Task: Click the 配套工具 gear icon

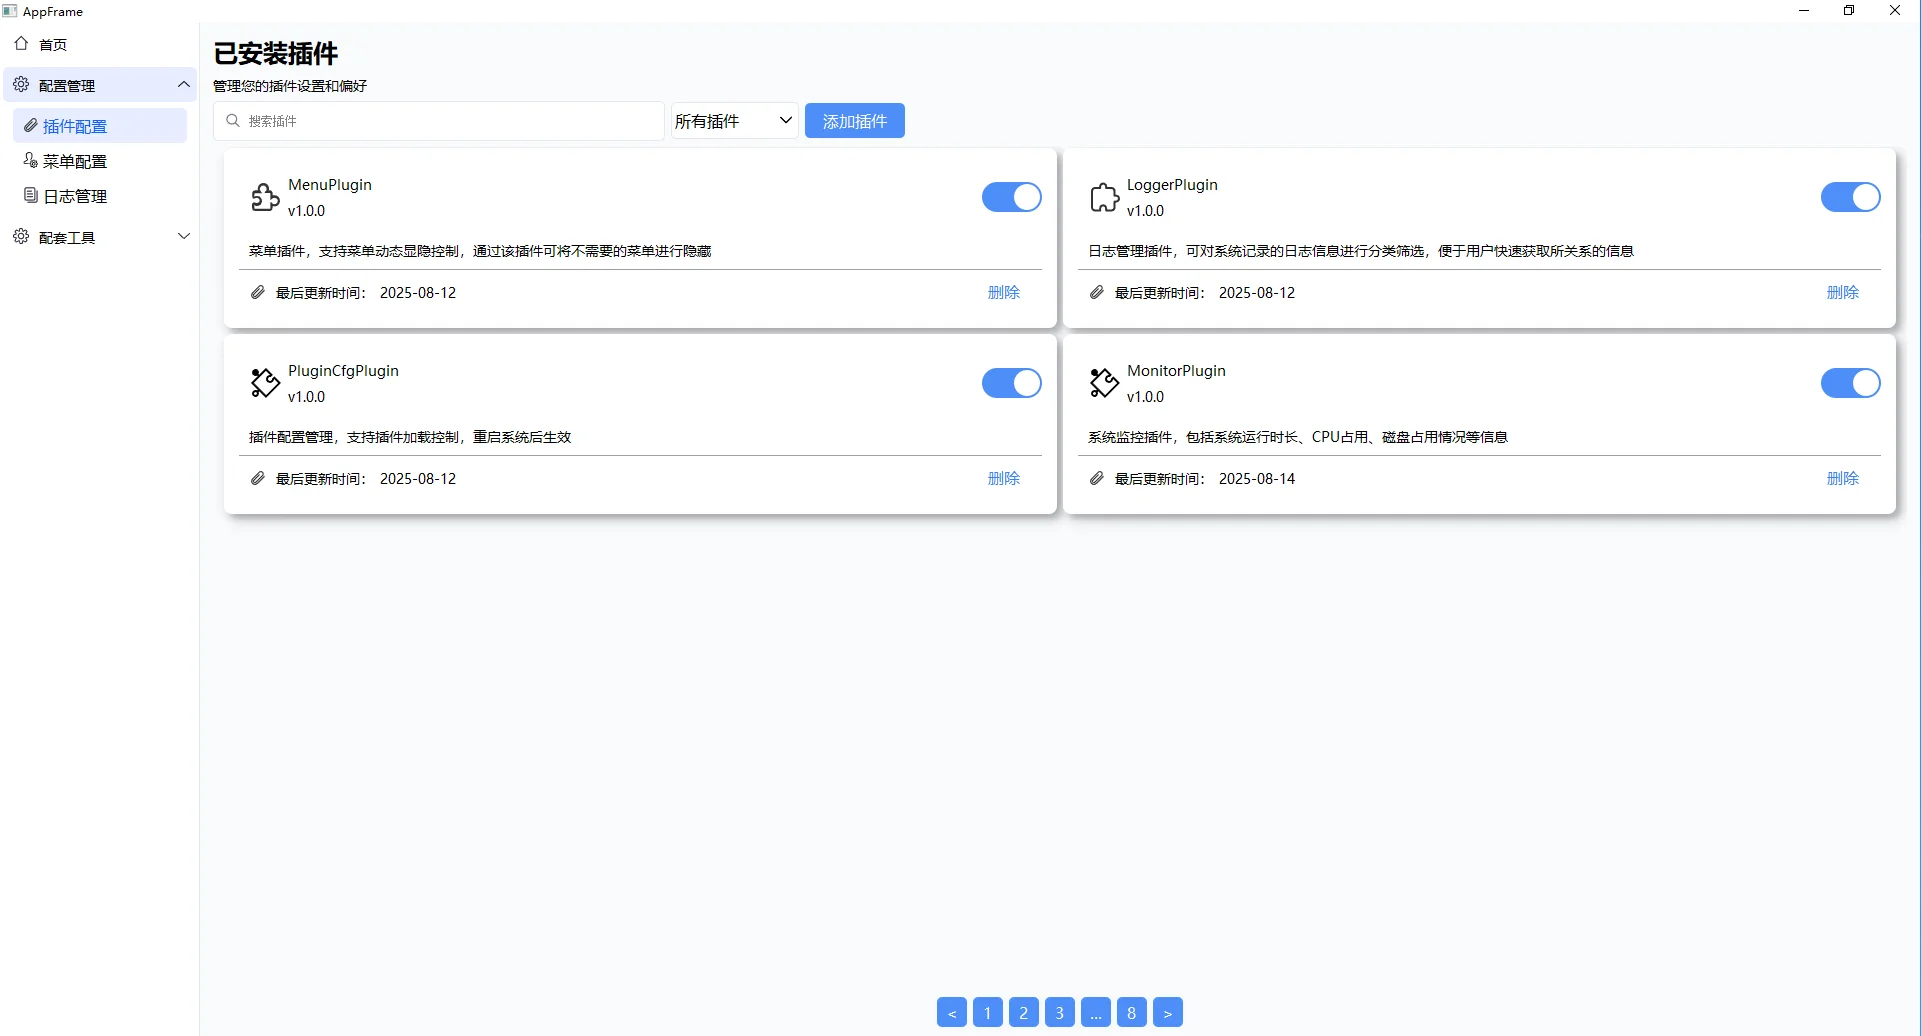Action: pyautogui.click(x=21, y=237)
